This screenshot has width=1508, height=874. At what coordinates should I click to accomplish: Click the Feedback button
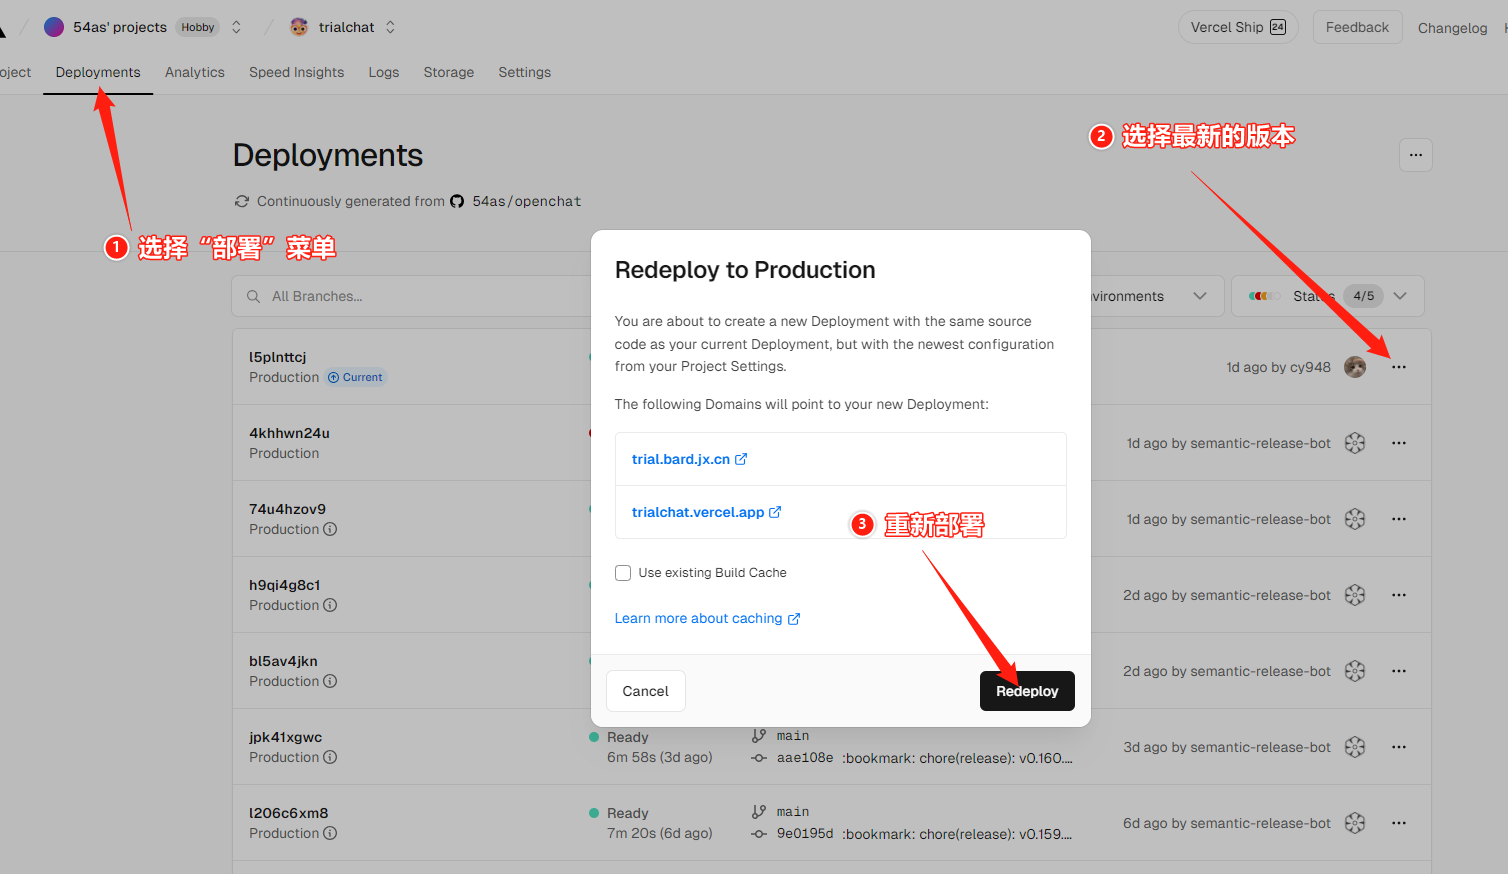click(1356, 27)
